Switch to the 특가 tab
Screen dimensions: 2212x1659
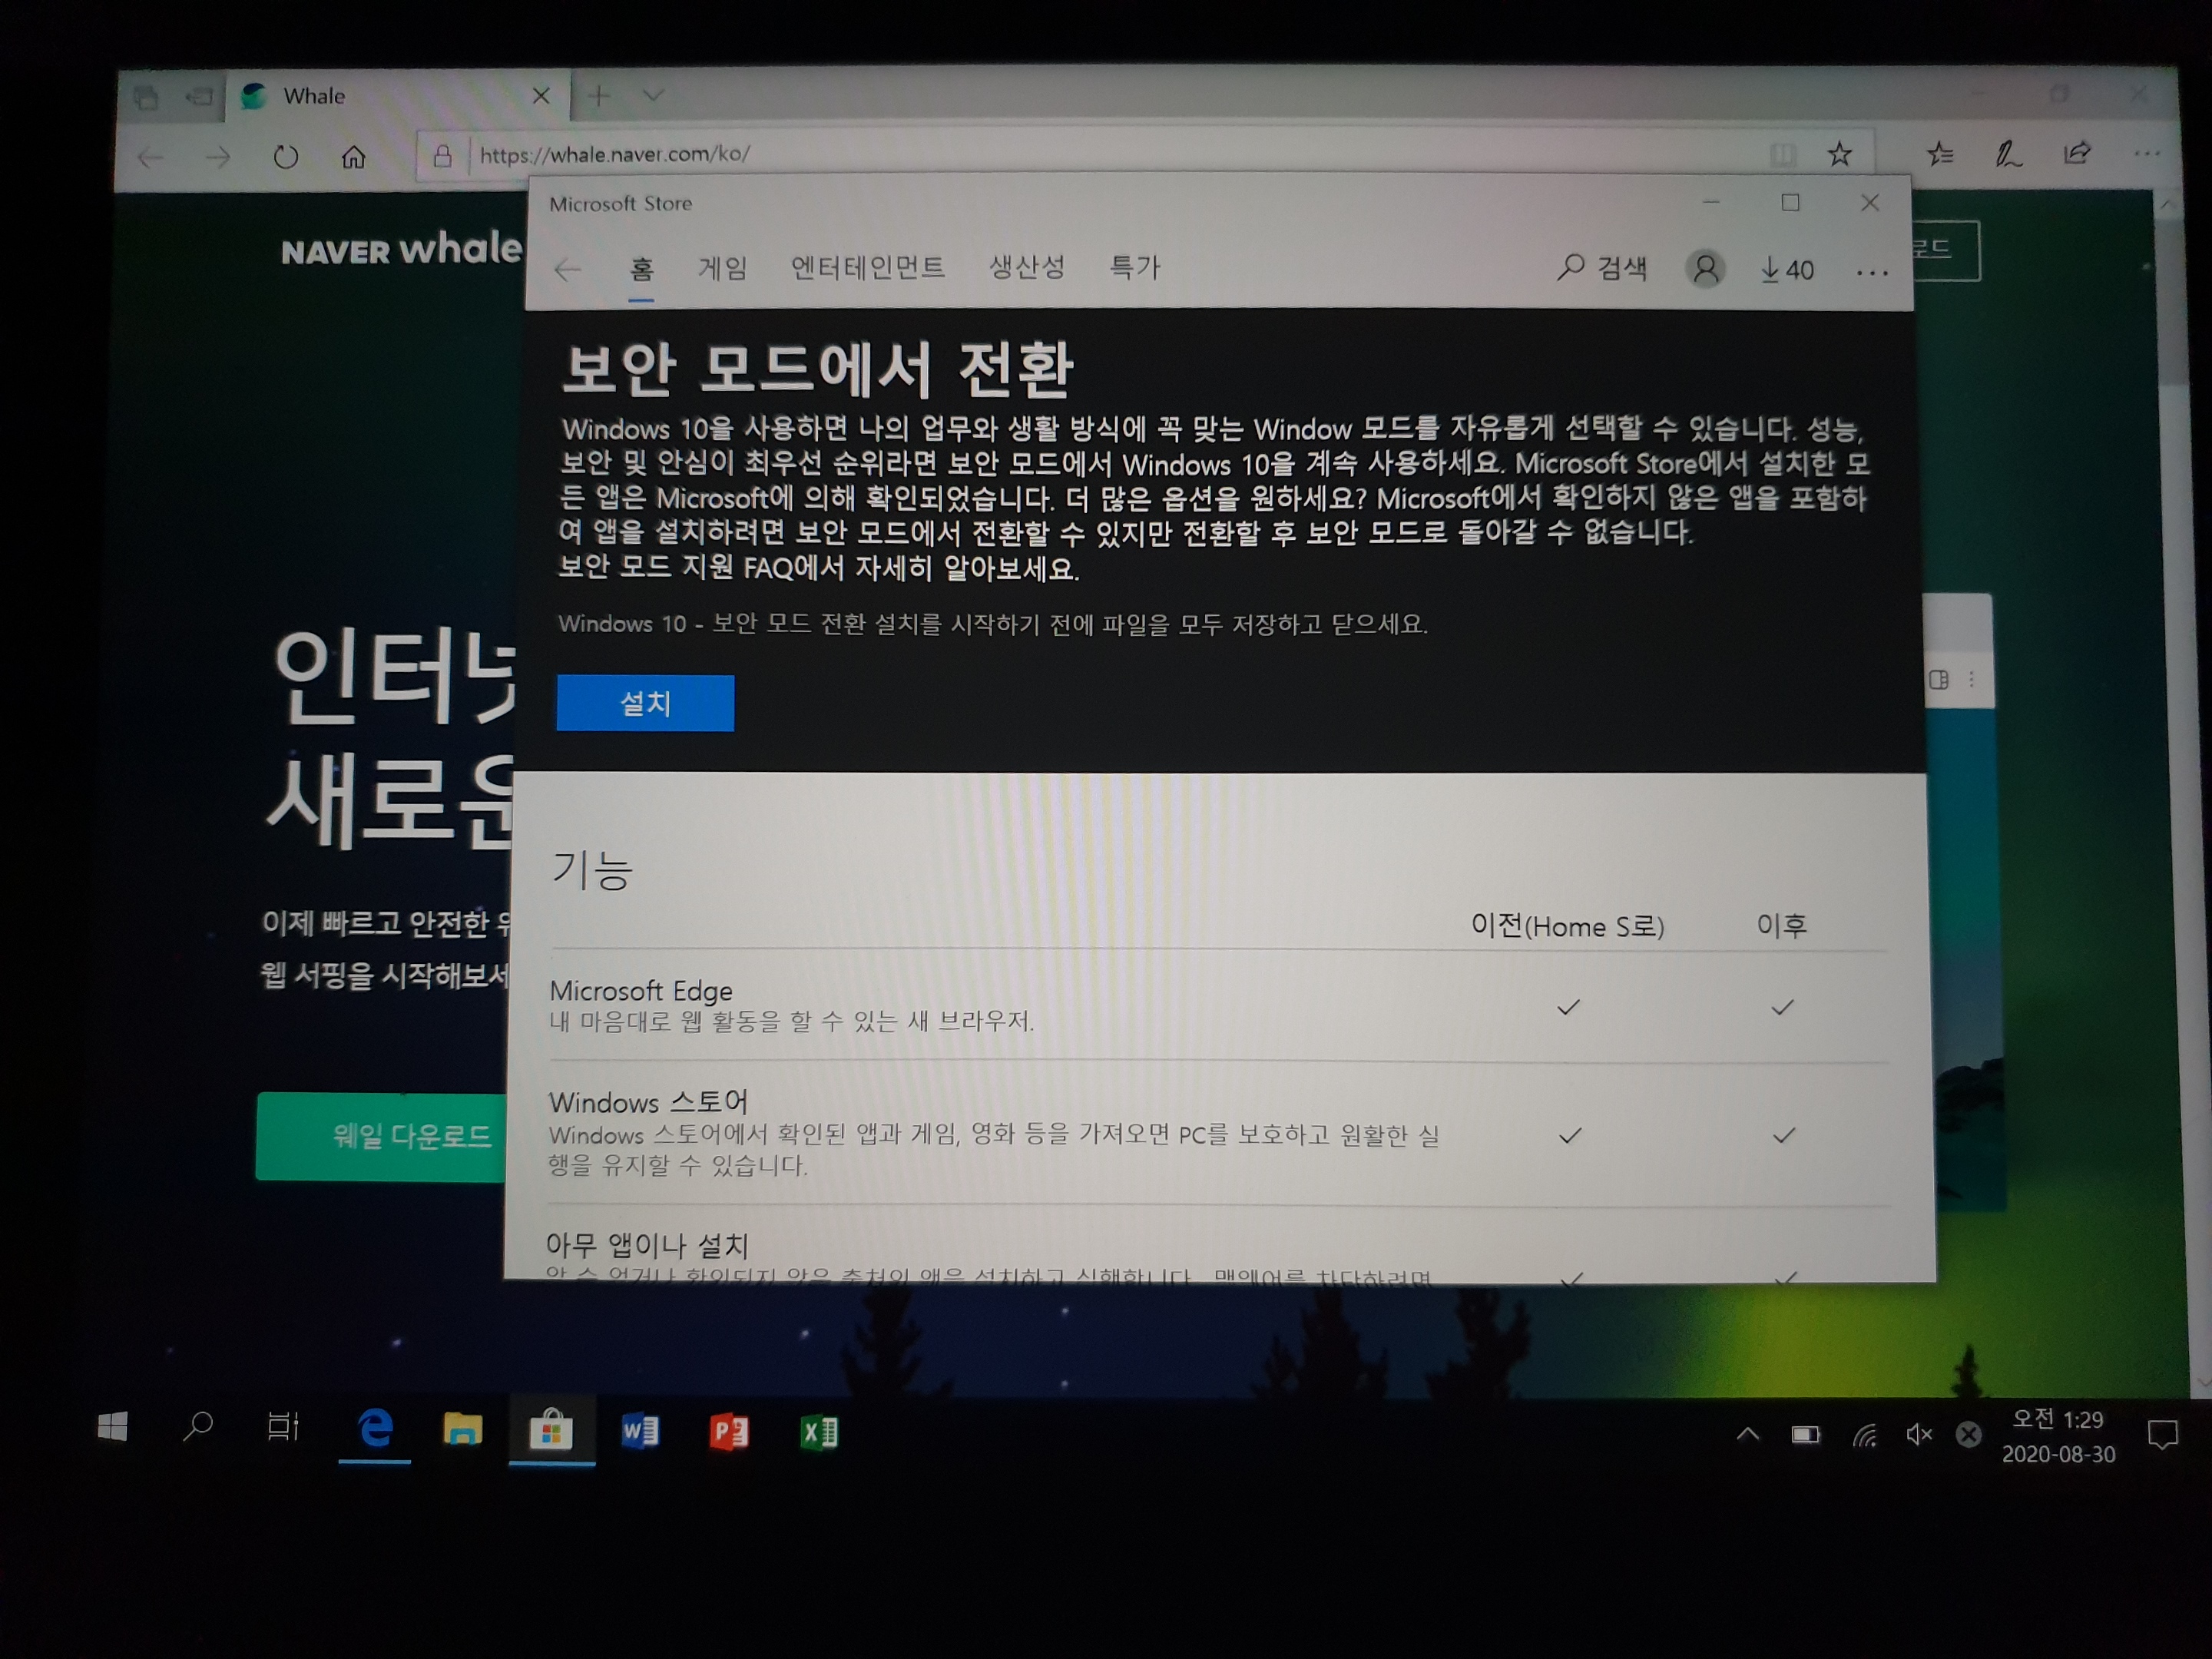[1135, 267]
